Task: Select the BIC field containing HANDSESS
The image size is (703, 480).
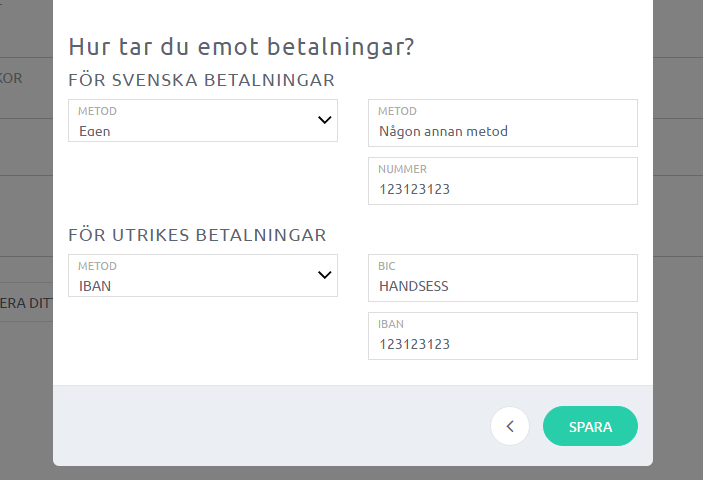Action: click(502, 286)
